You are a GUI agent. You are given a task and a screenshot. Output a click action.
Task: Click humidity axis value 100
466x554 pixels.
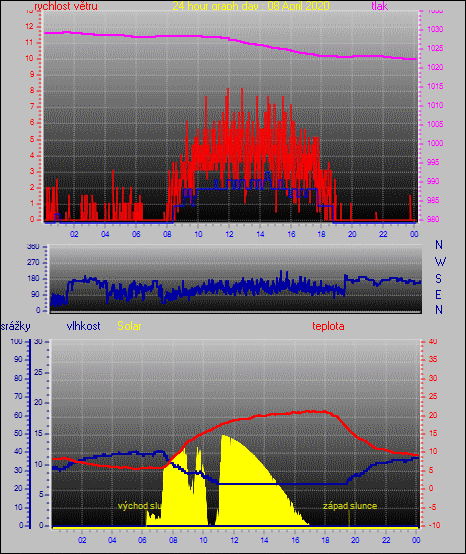point(16,341)
